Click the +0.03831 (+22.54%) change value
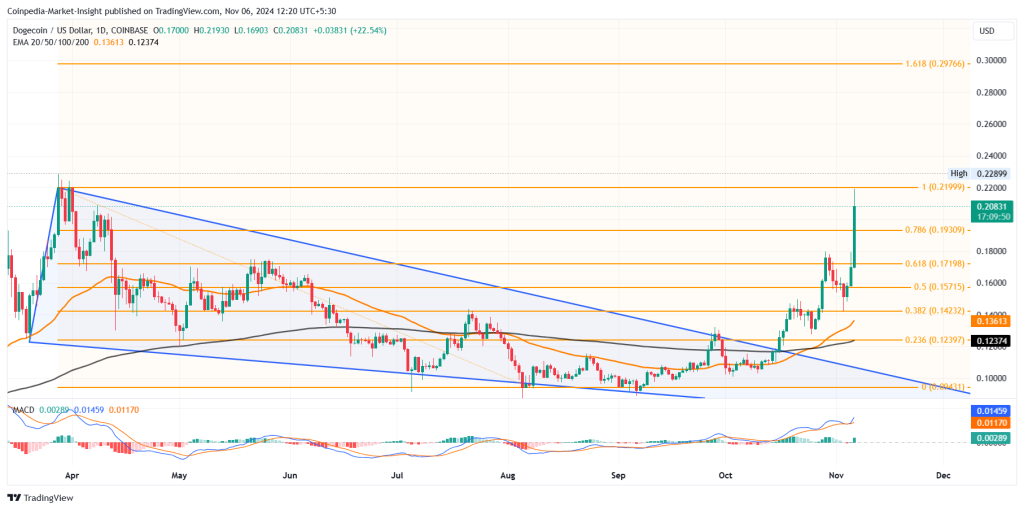 (x=350, y=30)
